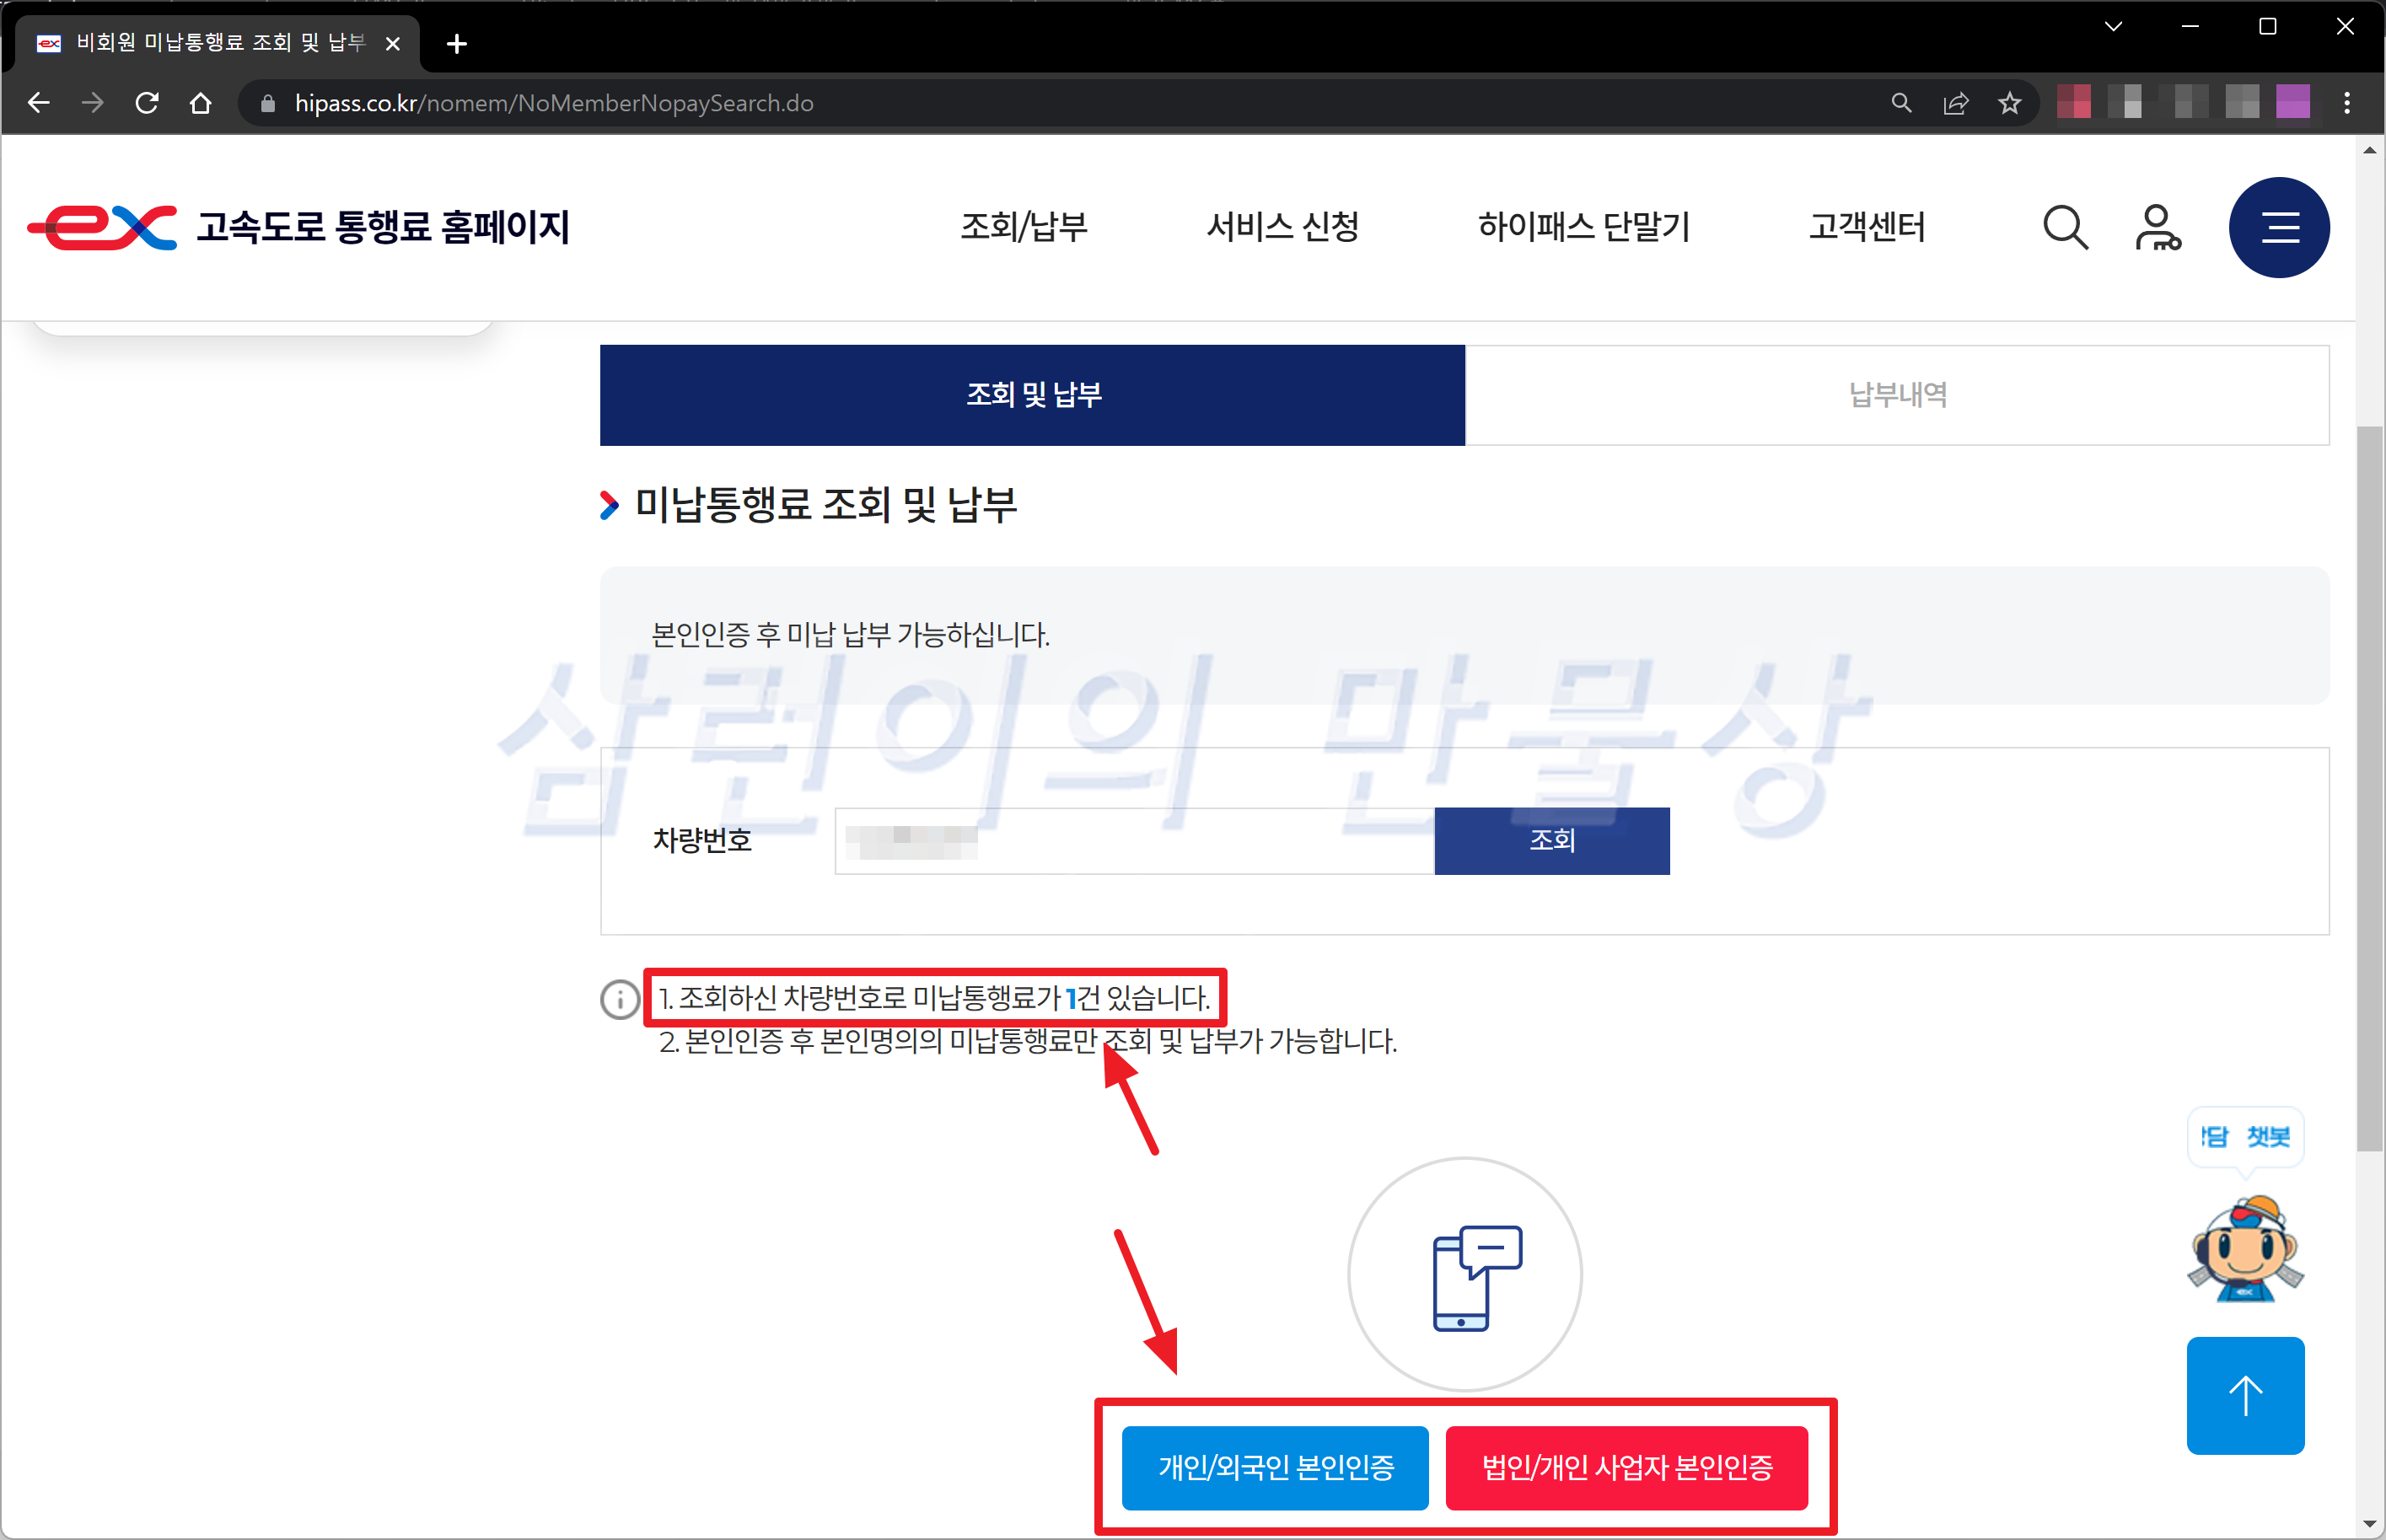2386x1540 pixels.
Task: Reload the page with refresh icon
Action: pyautogui.click(x=147, y=103)
